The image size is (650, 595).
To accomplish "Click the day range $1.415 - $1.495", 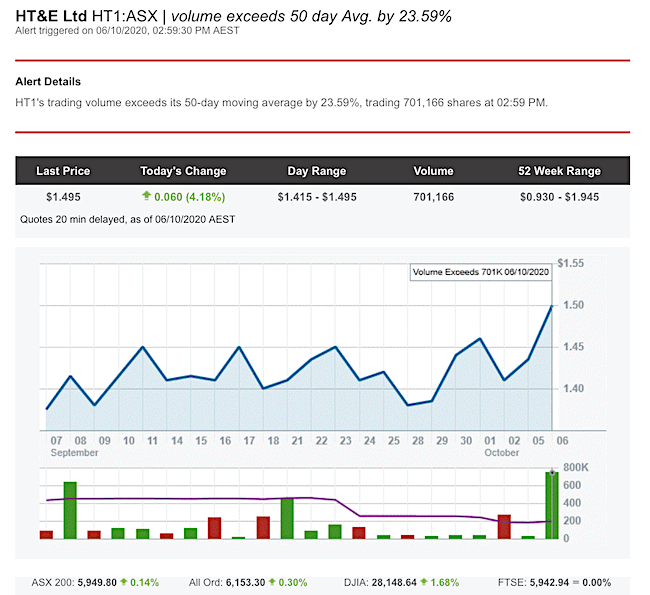I will coord(317,197).
